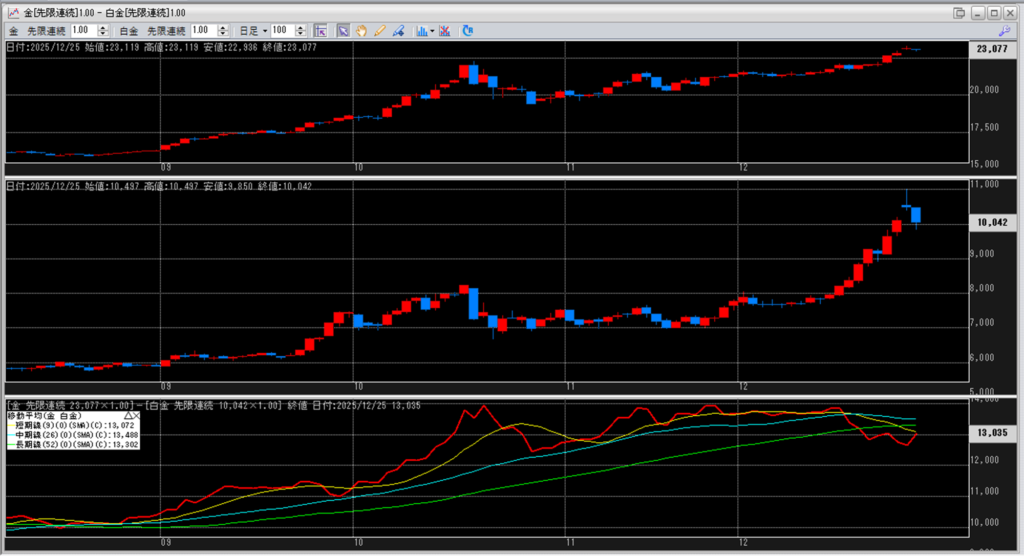Click the refresh chart icon
Screen dimensions: 1024x556
(x=467, y=31)
